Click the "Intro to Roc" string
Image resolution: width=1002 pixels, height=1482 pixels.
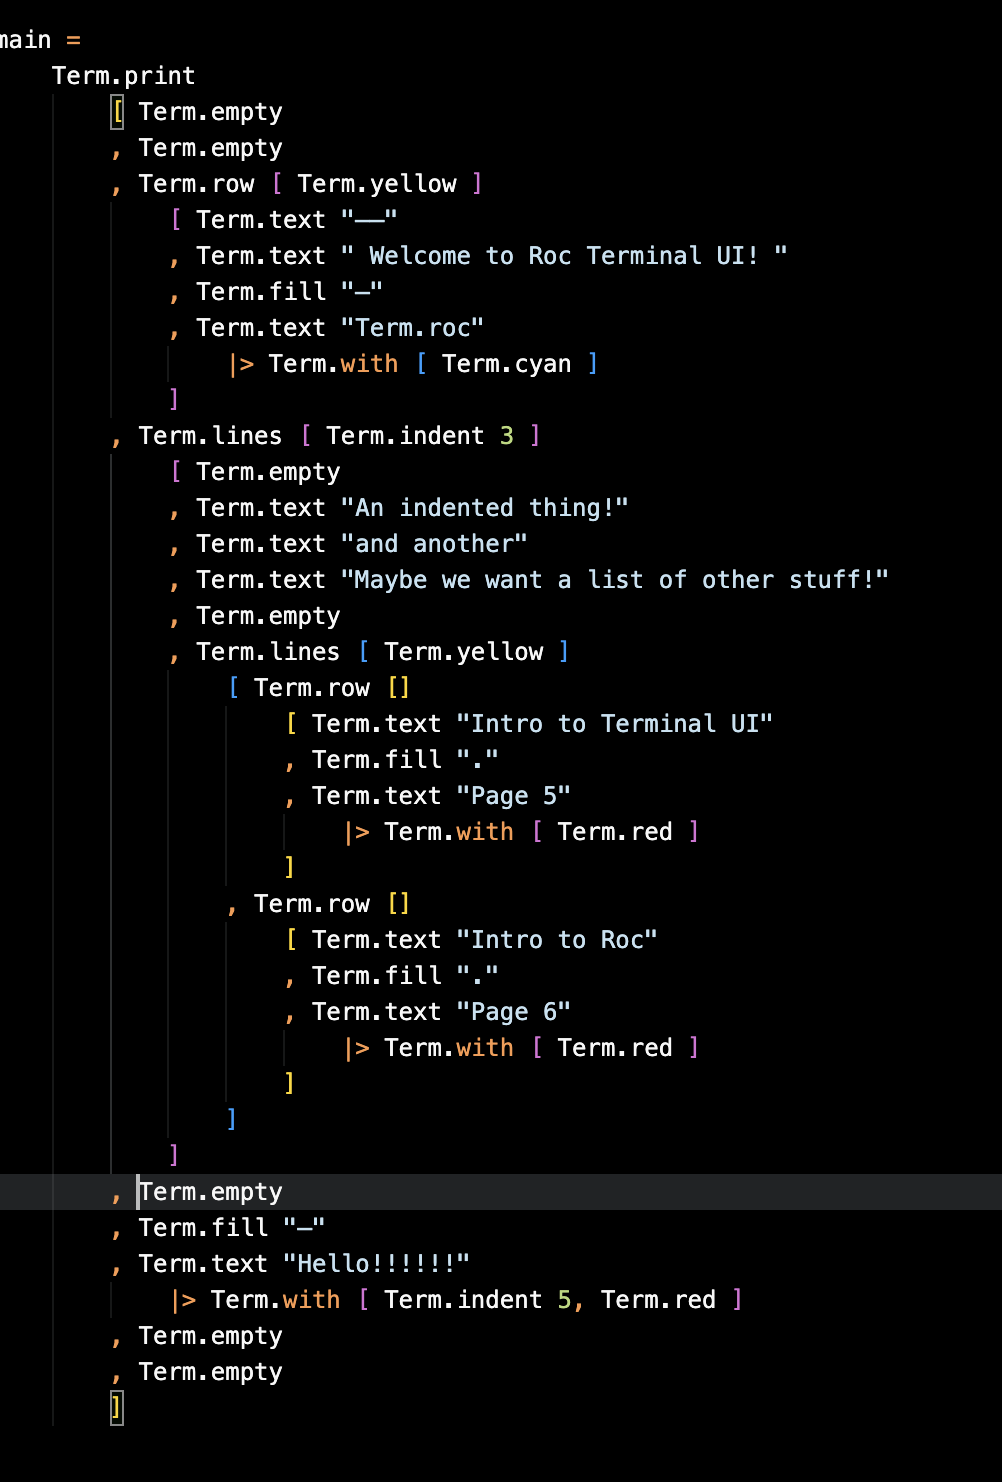click(x=557, y=940)
